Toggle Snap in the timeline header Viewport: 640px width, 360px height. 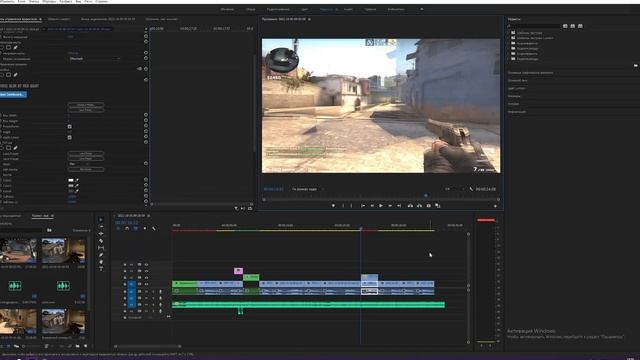(x=127, y=229)
